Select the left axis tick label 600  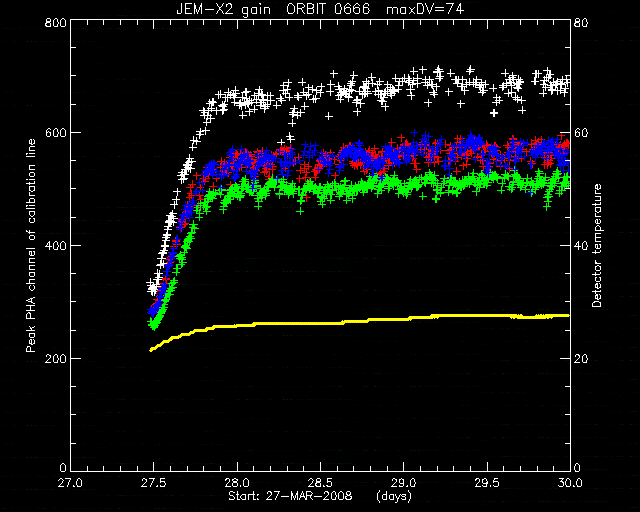[56, 133]
